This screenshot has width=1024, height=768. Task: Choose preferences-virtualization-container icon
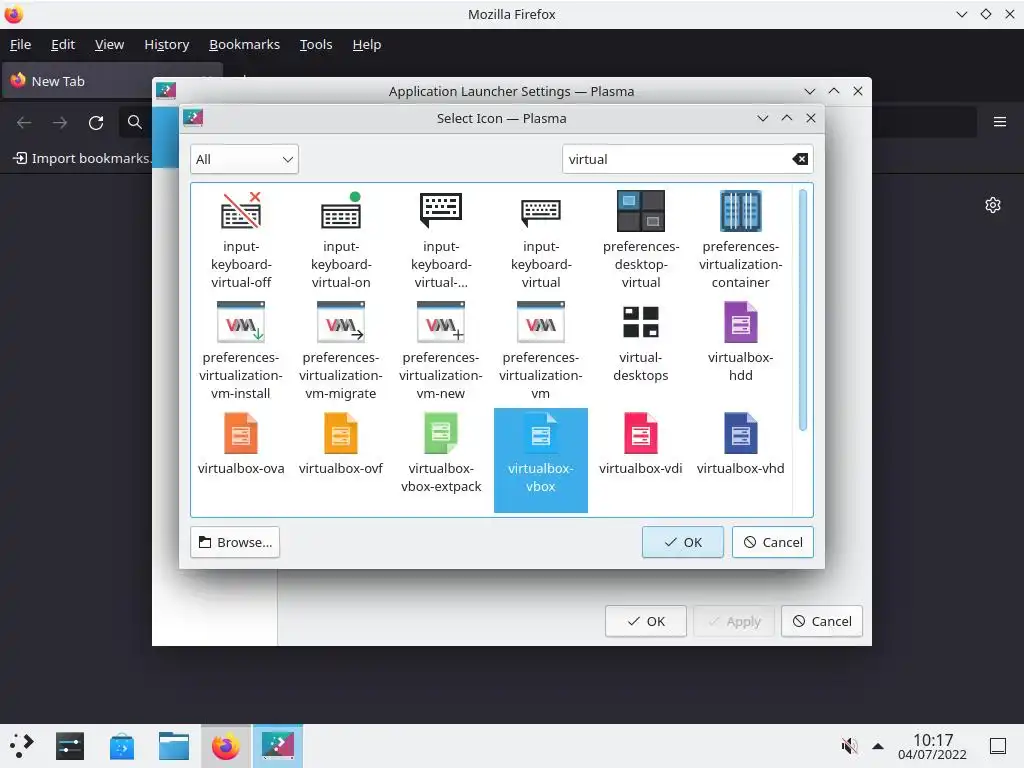coord(741,239)
